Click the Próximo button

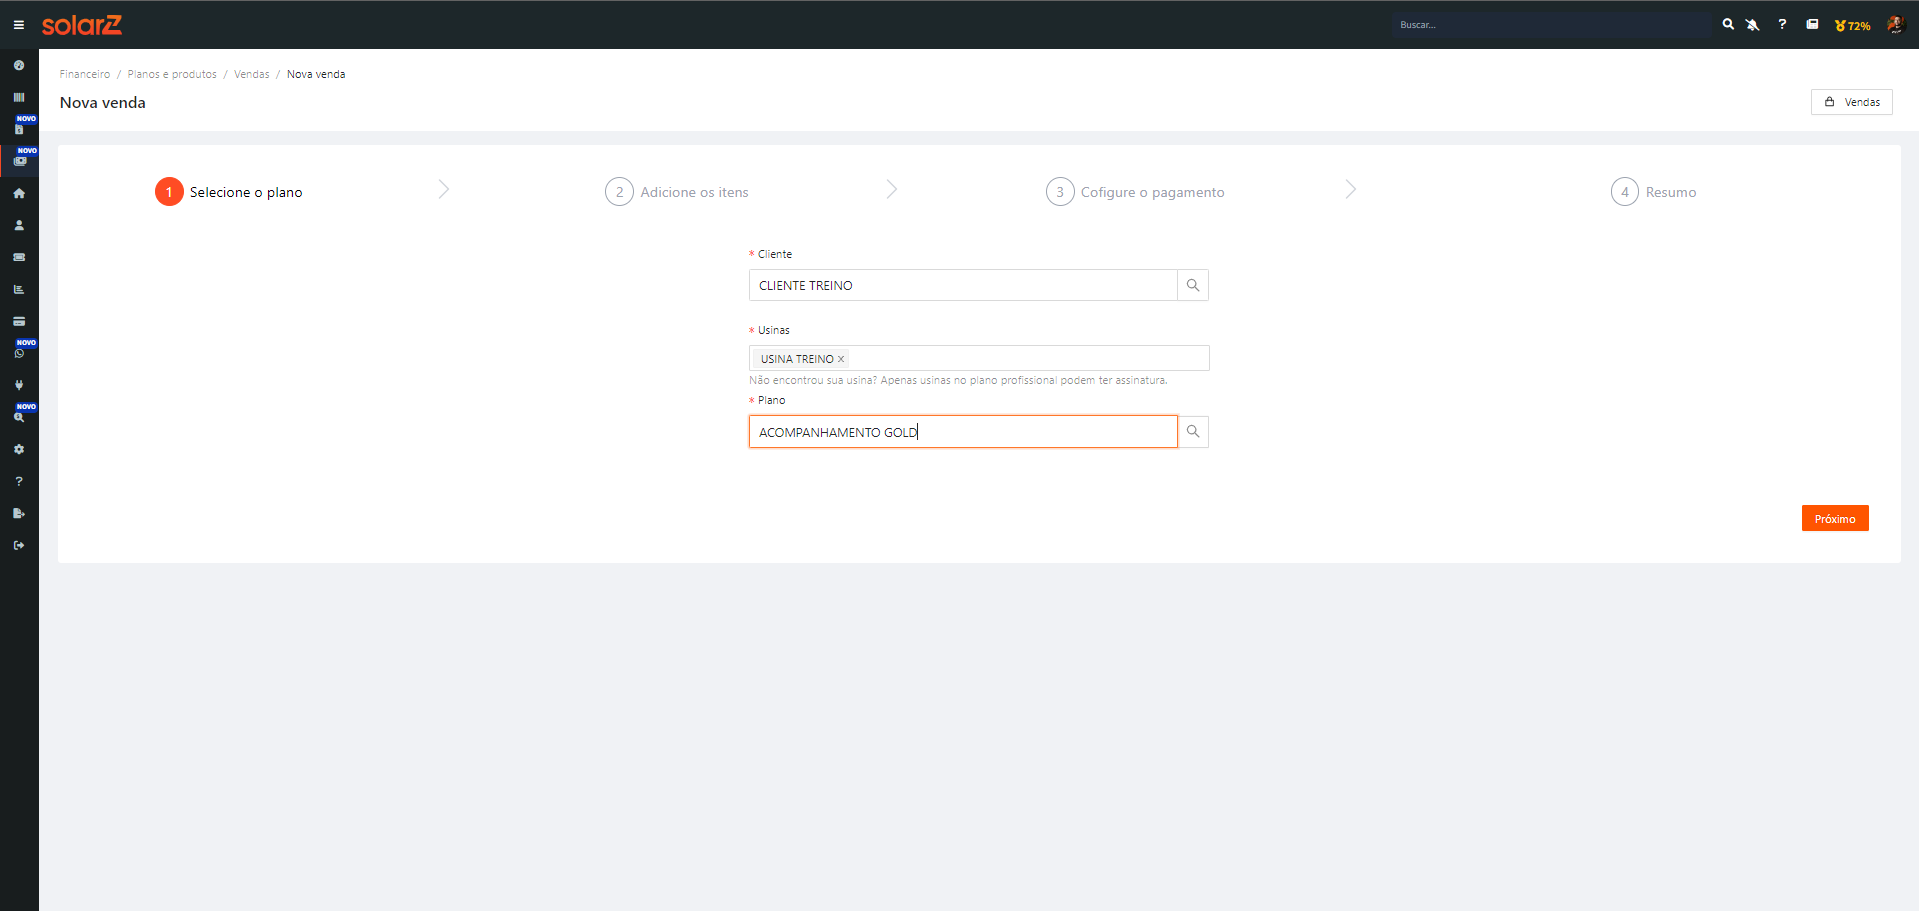pyautogui.click(x=1834, y=518)
